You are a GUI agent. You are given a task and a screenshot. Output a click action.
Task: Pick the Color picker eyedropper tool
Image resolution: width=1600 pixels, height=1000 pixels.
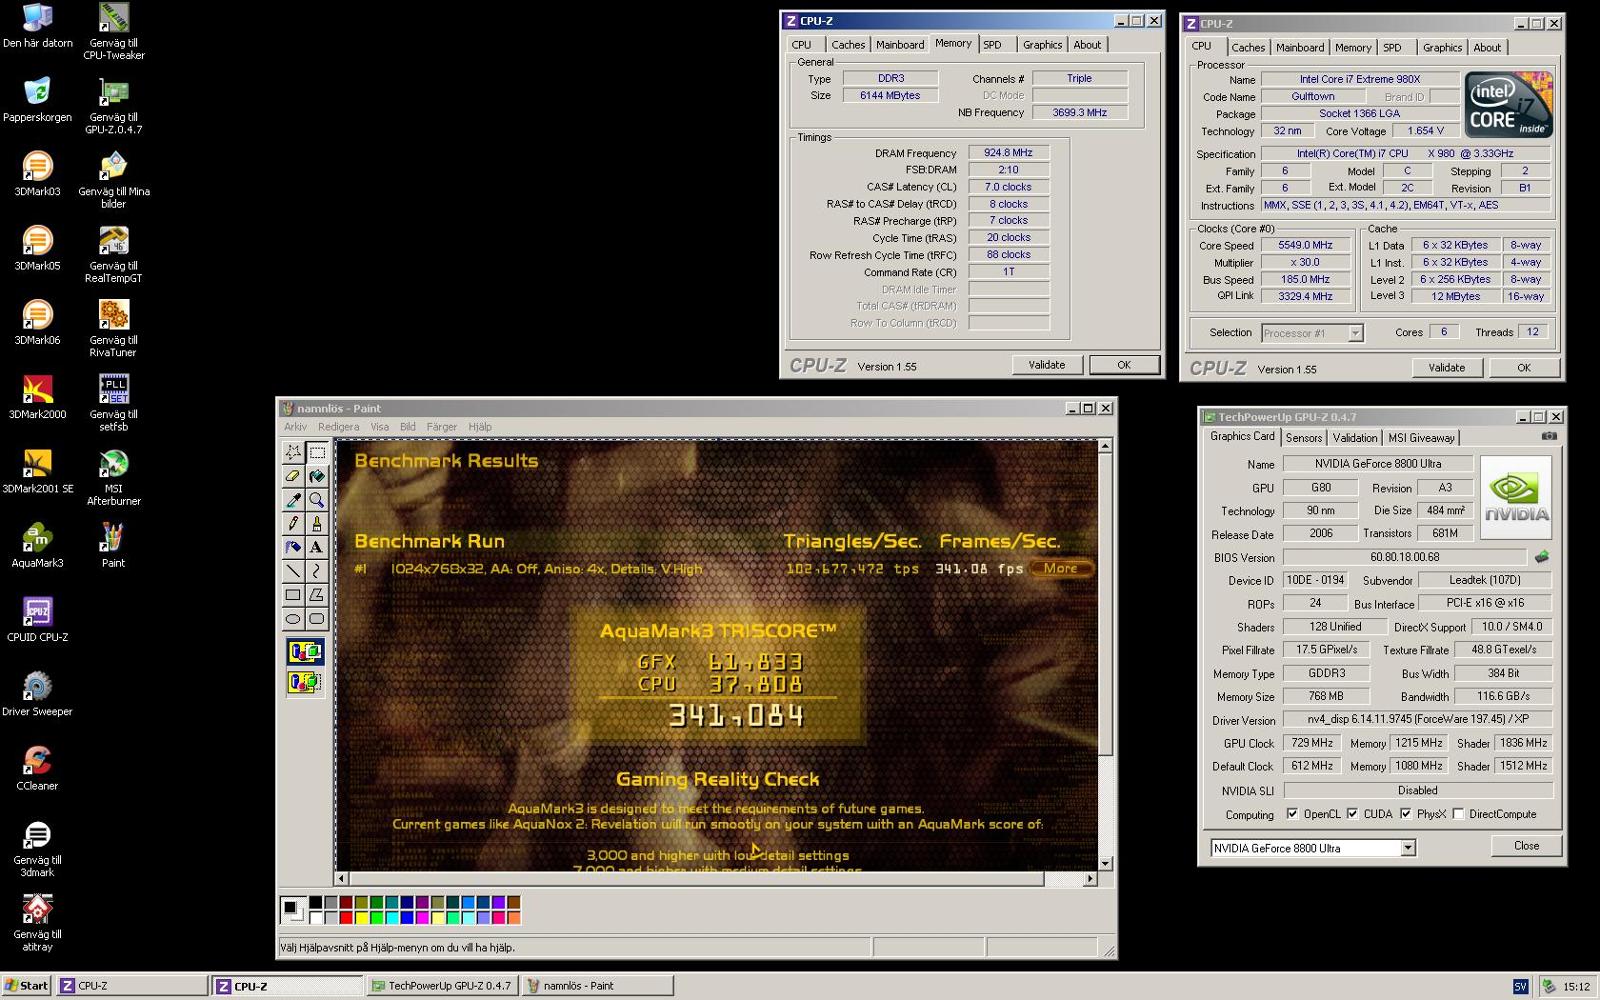tap(293, 500)
